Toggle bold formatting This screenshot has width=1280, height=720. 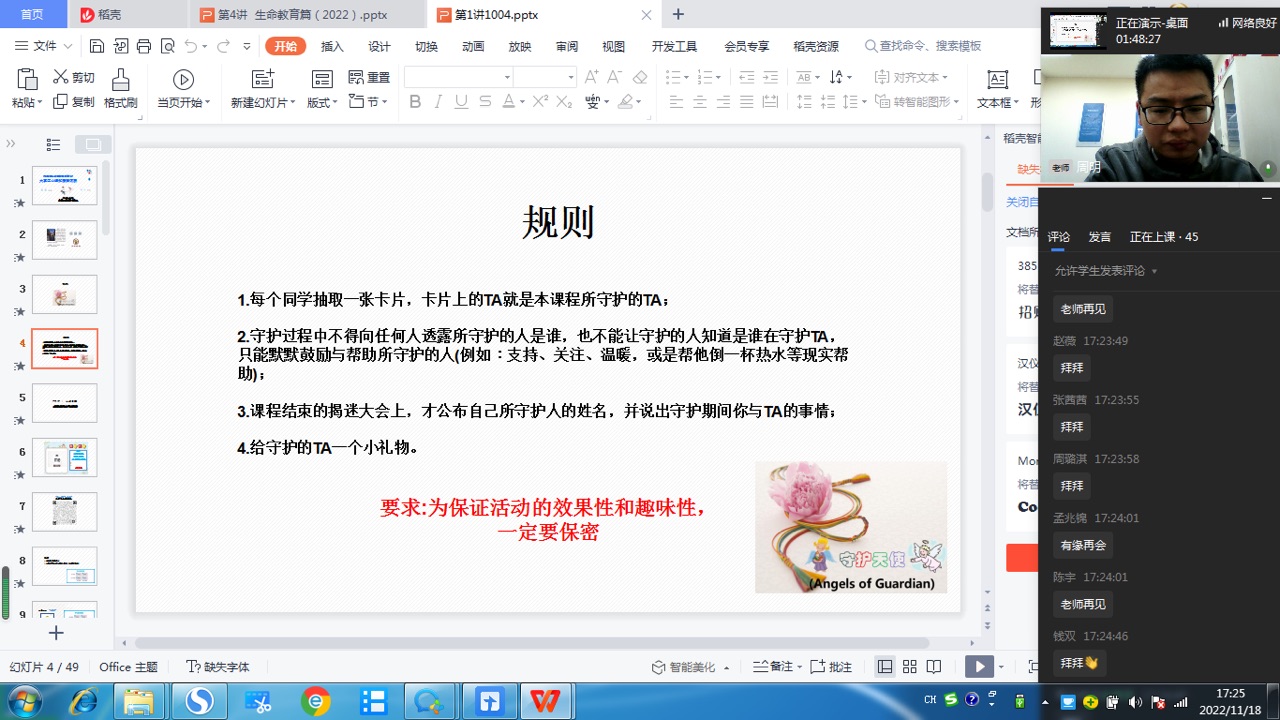[x=415, y=102]
